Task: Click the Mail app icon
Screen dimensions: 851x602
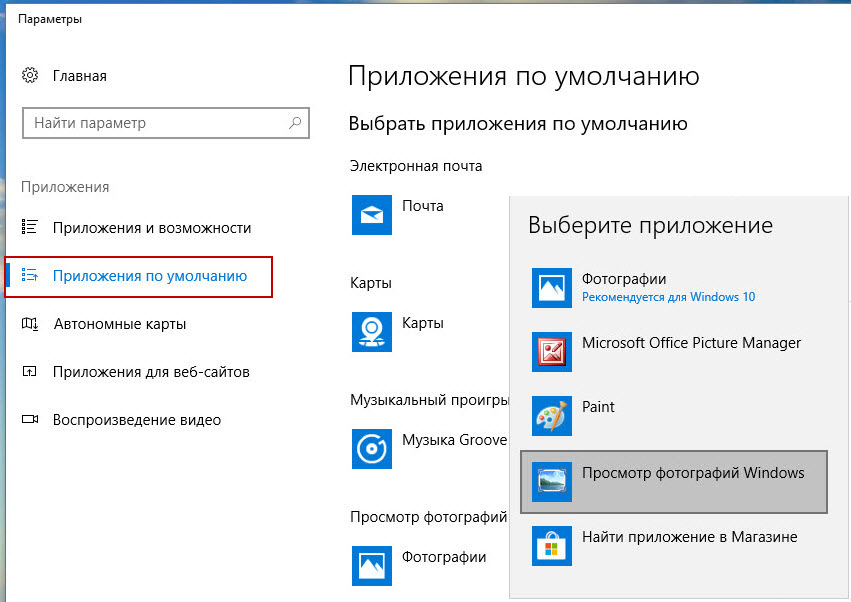Action: (x=372, y=214)
